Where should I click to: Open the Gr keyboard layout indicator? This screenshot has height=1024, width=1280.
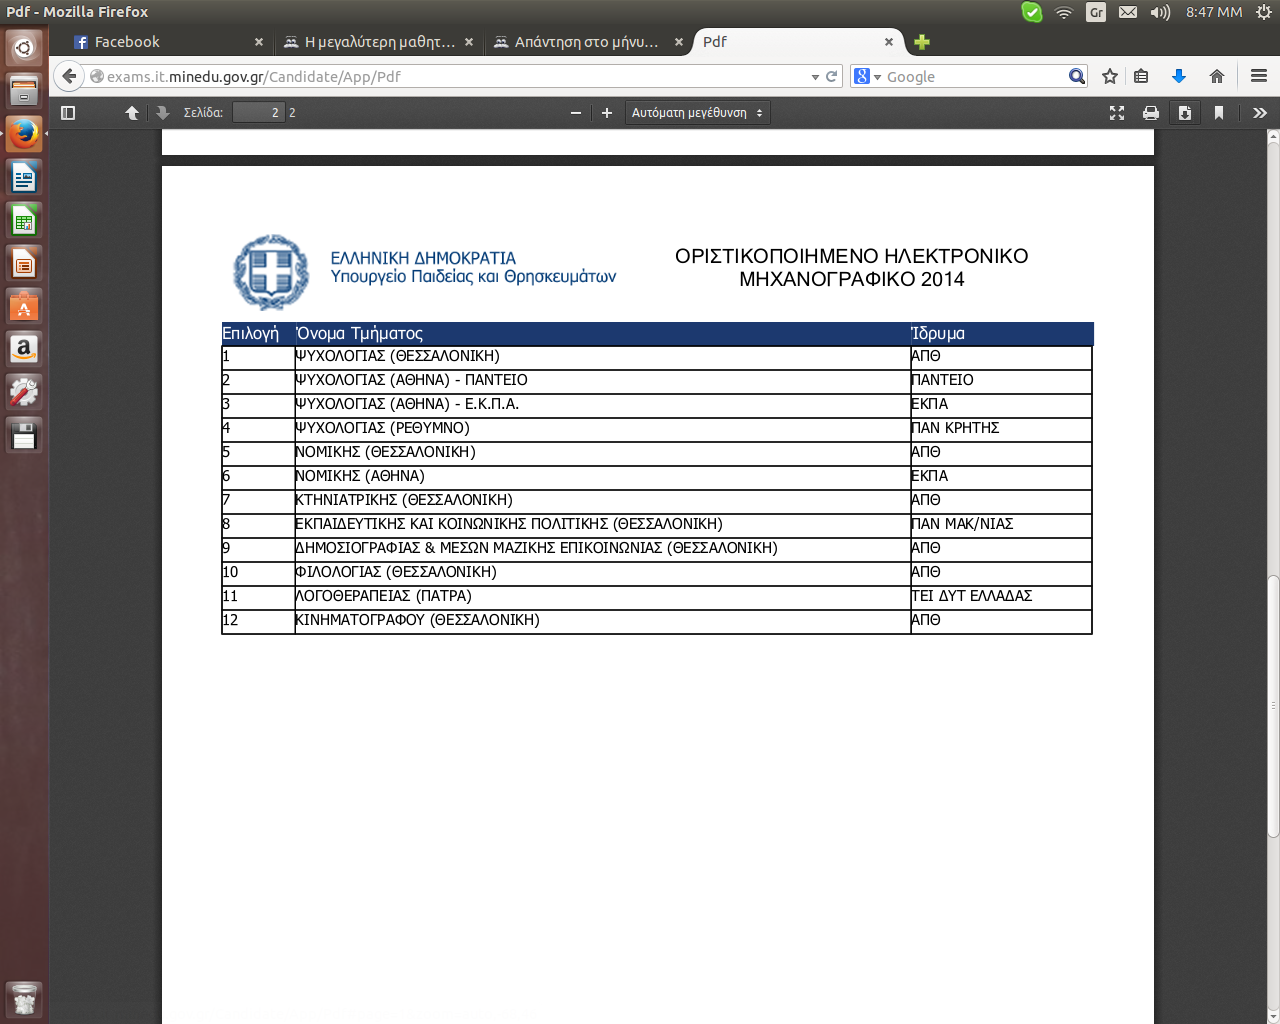pyautogui.click(x=1096, y=12)
